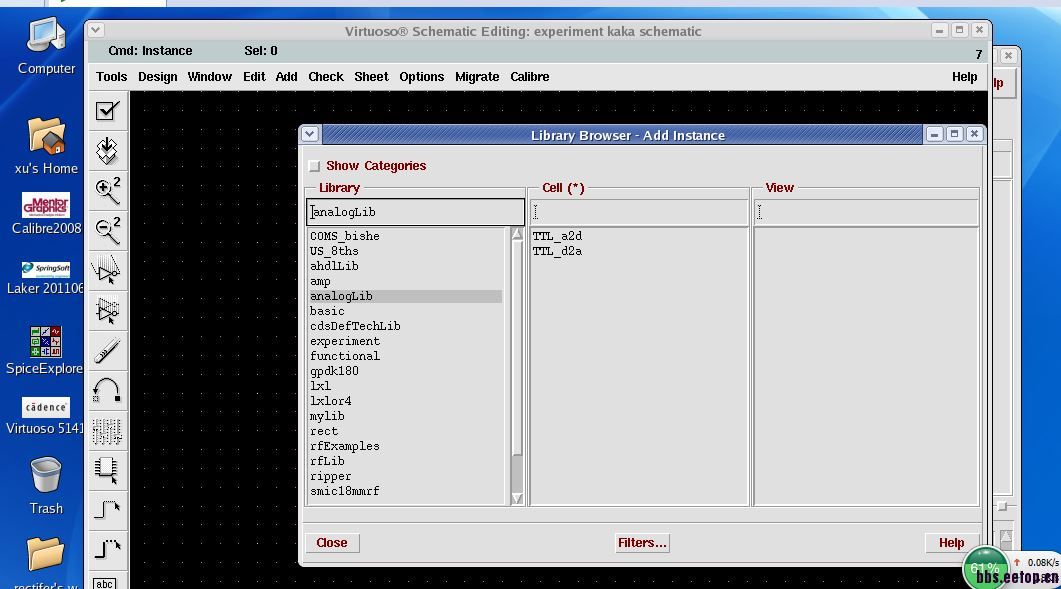
Task: Click the Zoom Out by 2 icon
Action: click(108, 231)
